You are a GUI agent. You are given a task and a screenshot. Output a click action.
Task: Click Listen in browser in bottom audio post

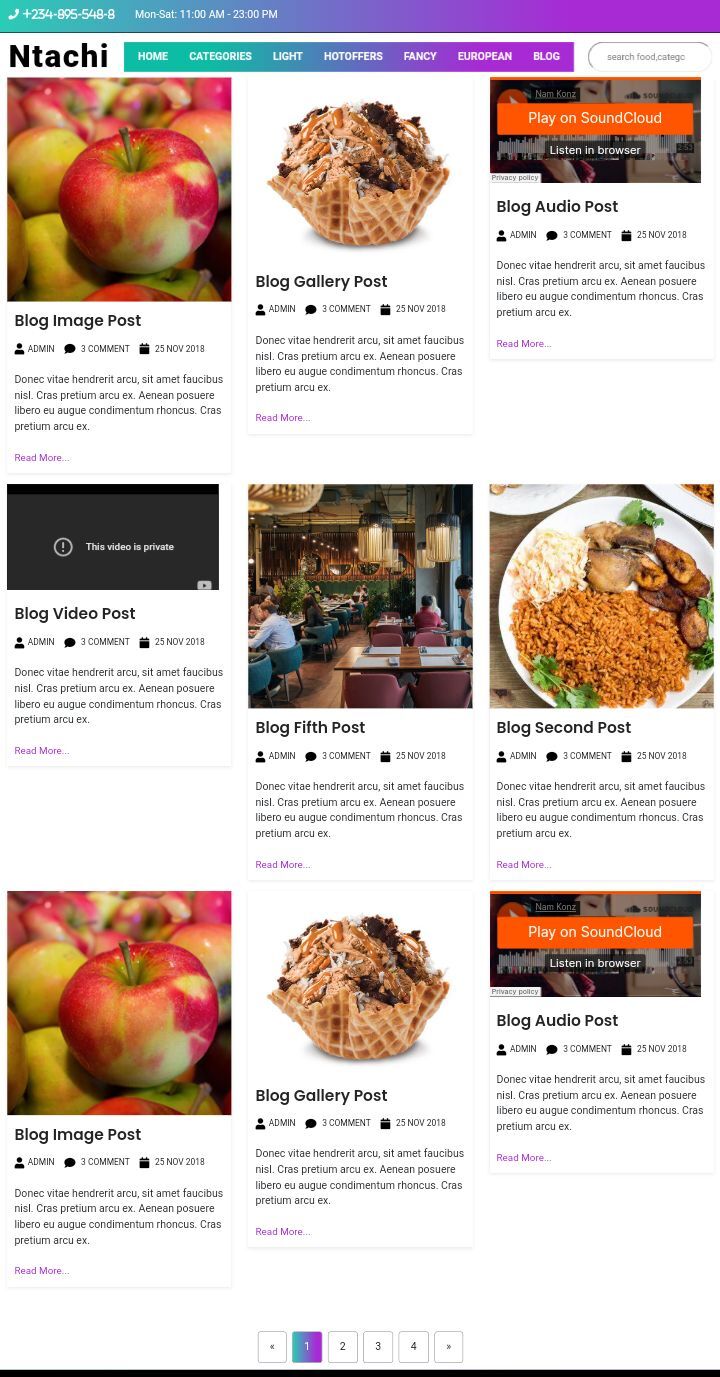(595, 963)
